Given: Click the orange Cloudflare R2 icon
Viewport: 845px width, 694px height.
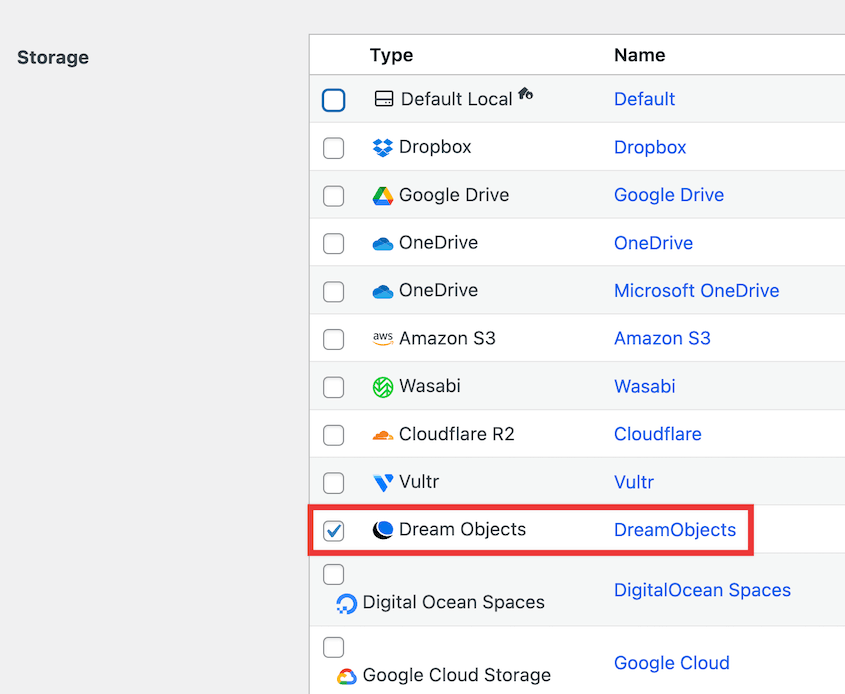Looking at the screenshot, I should (383, 435).
